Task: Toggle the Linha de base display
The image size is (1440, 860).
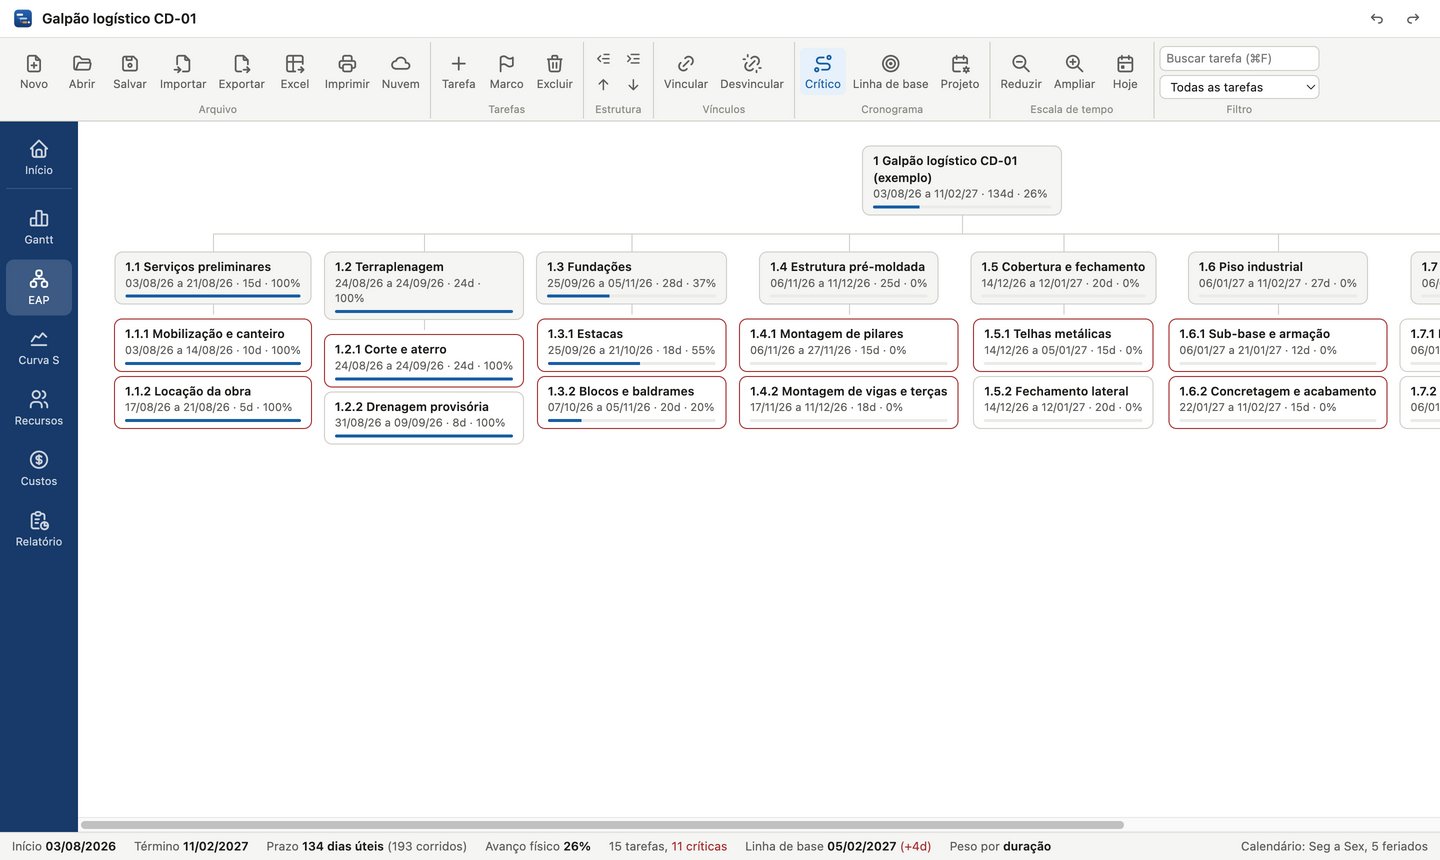Action: (x=890, y=71)
